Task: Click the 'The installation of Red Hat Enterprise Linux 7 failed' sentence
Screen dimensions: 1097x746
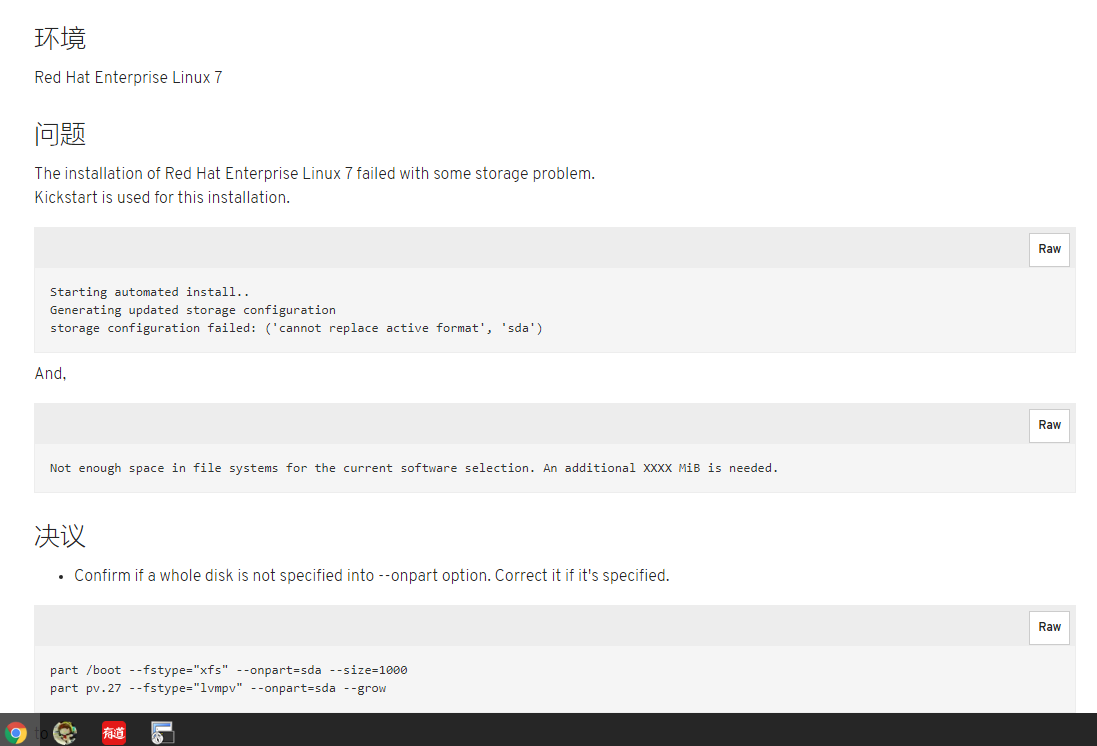Action: coord(315,174)
